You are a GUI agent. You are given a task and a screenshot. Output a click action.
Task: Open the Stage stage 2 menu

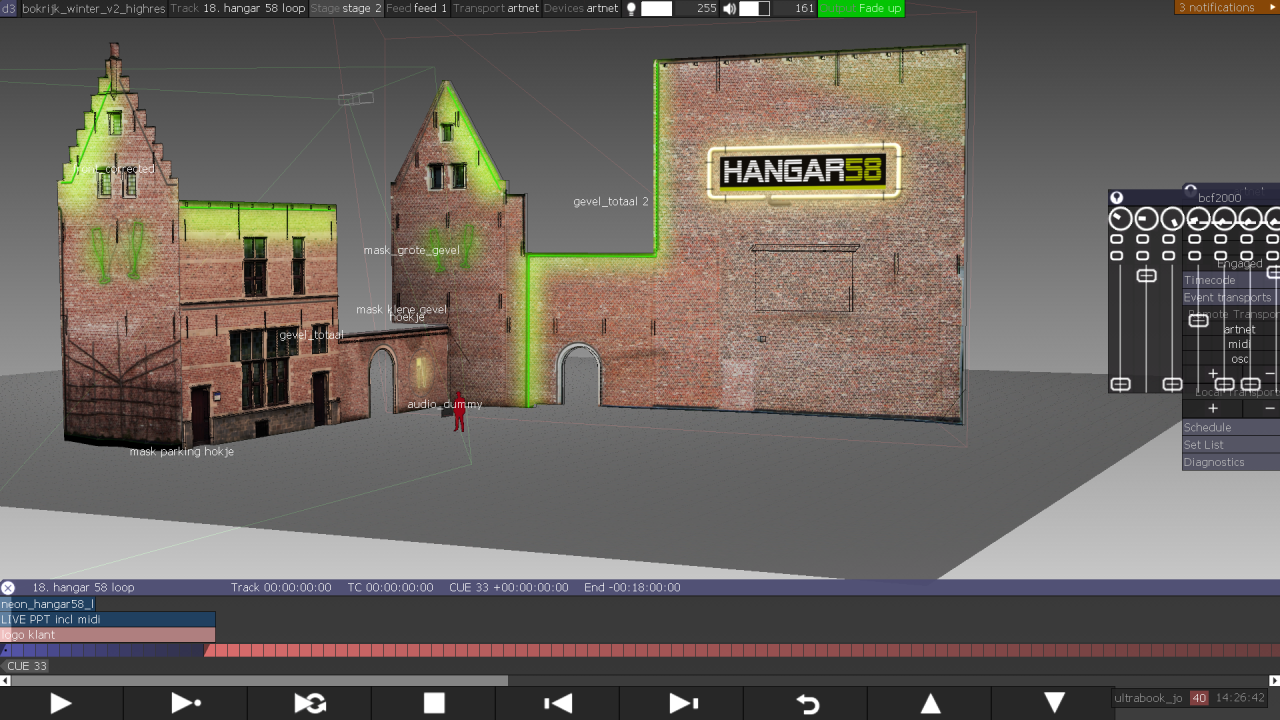pyautogui.click(x=346, y=8)
